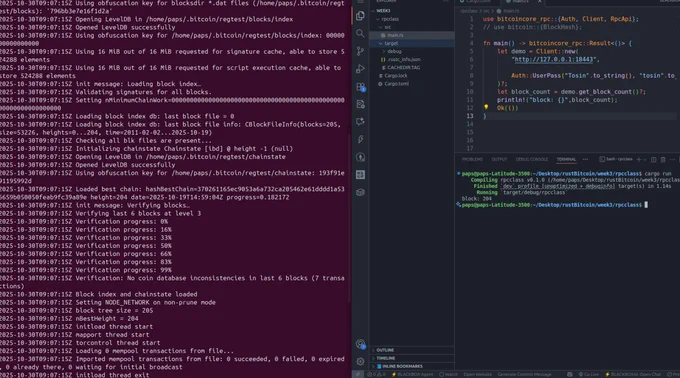Click the main.rs segment in the breadcrumb

coord(508,11)
